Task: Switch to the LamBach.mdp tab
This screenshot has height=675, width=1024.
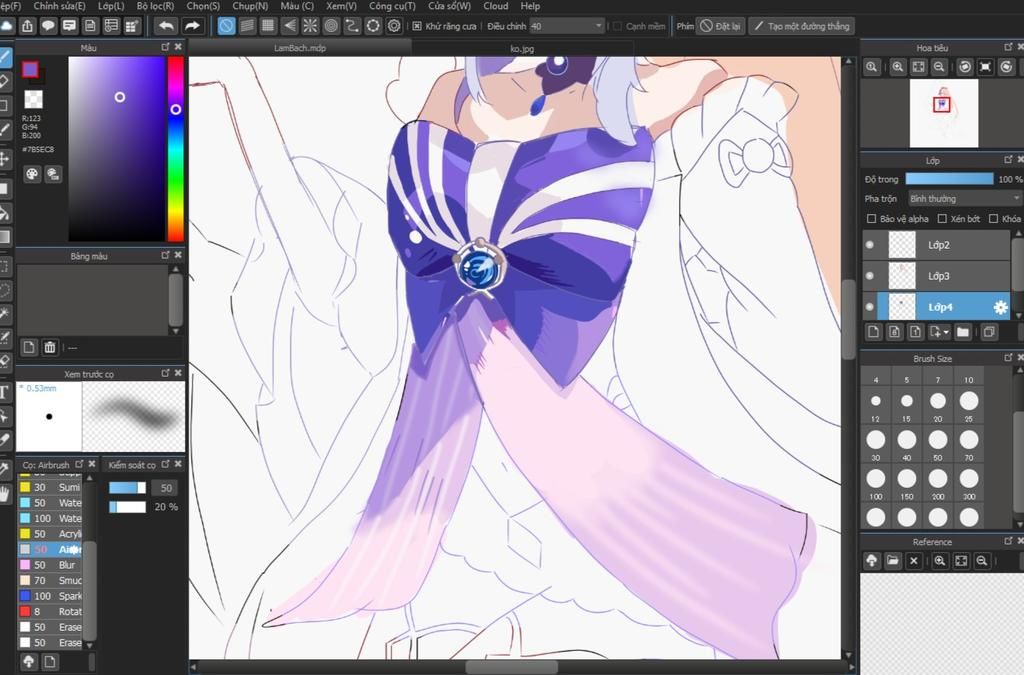Action: pyautogui.click(x=300, y=48)
